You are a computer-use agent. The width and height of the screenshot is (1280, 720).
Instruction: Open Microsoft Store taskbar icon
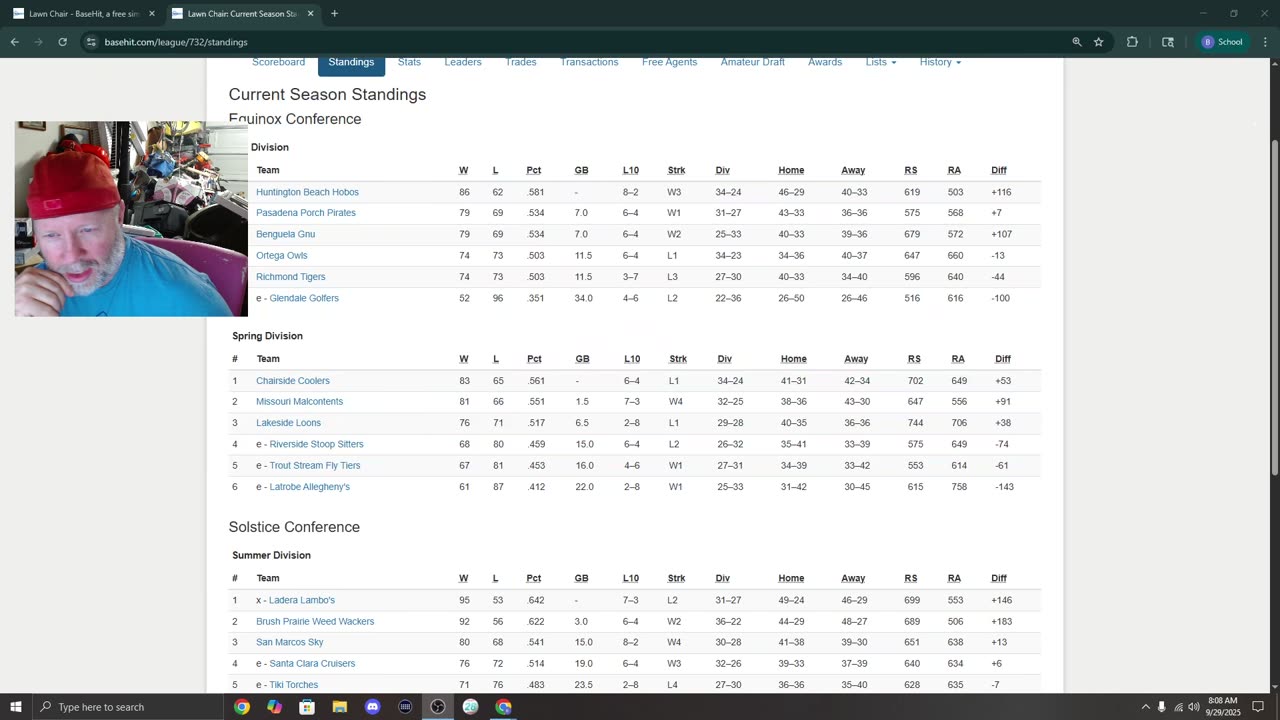point(307,707)
